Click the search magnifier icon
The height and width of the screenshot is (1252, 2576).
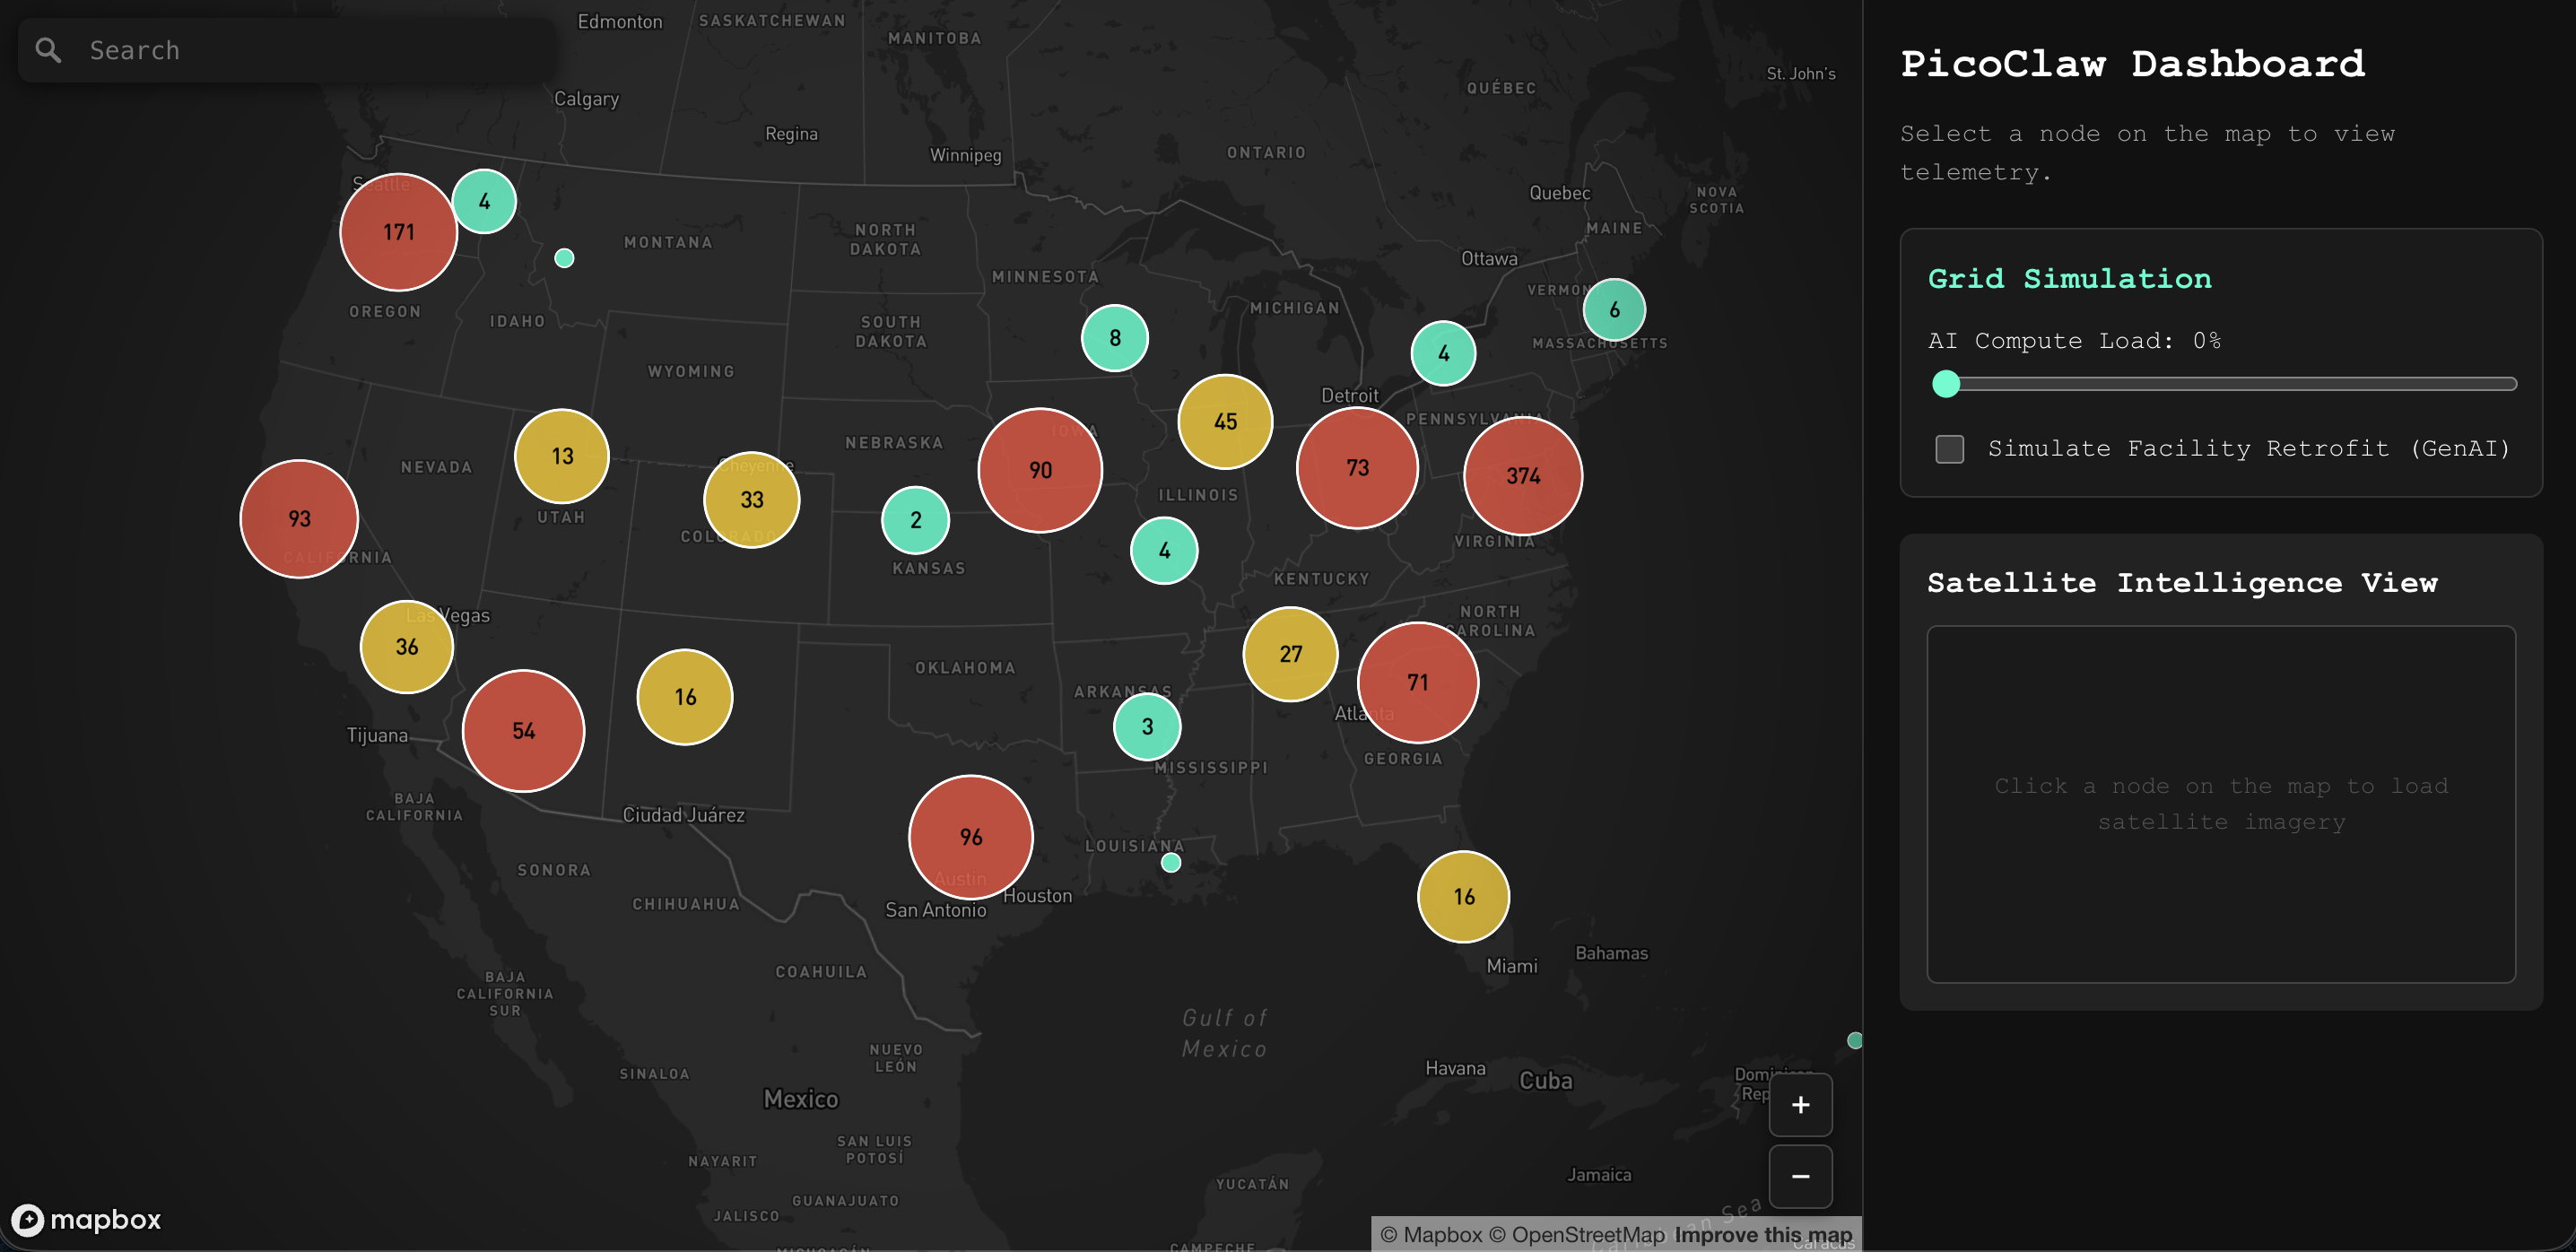[x=48, y=50]
